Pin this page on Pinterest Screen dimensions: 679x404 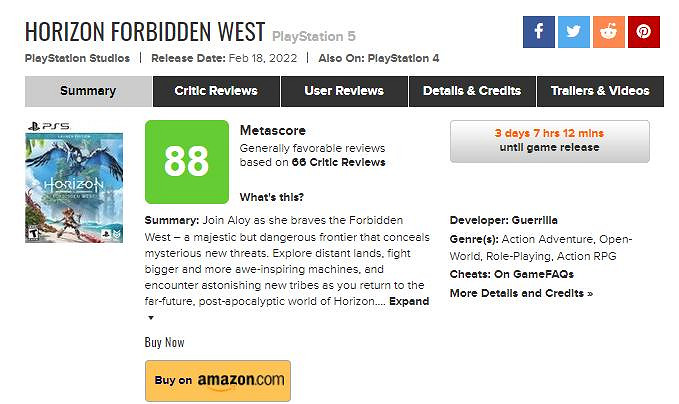tap(643, 31)
